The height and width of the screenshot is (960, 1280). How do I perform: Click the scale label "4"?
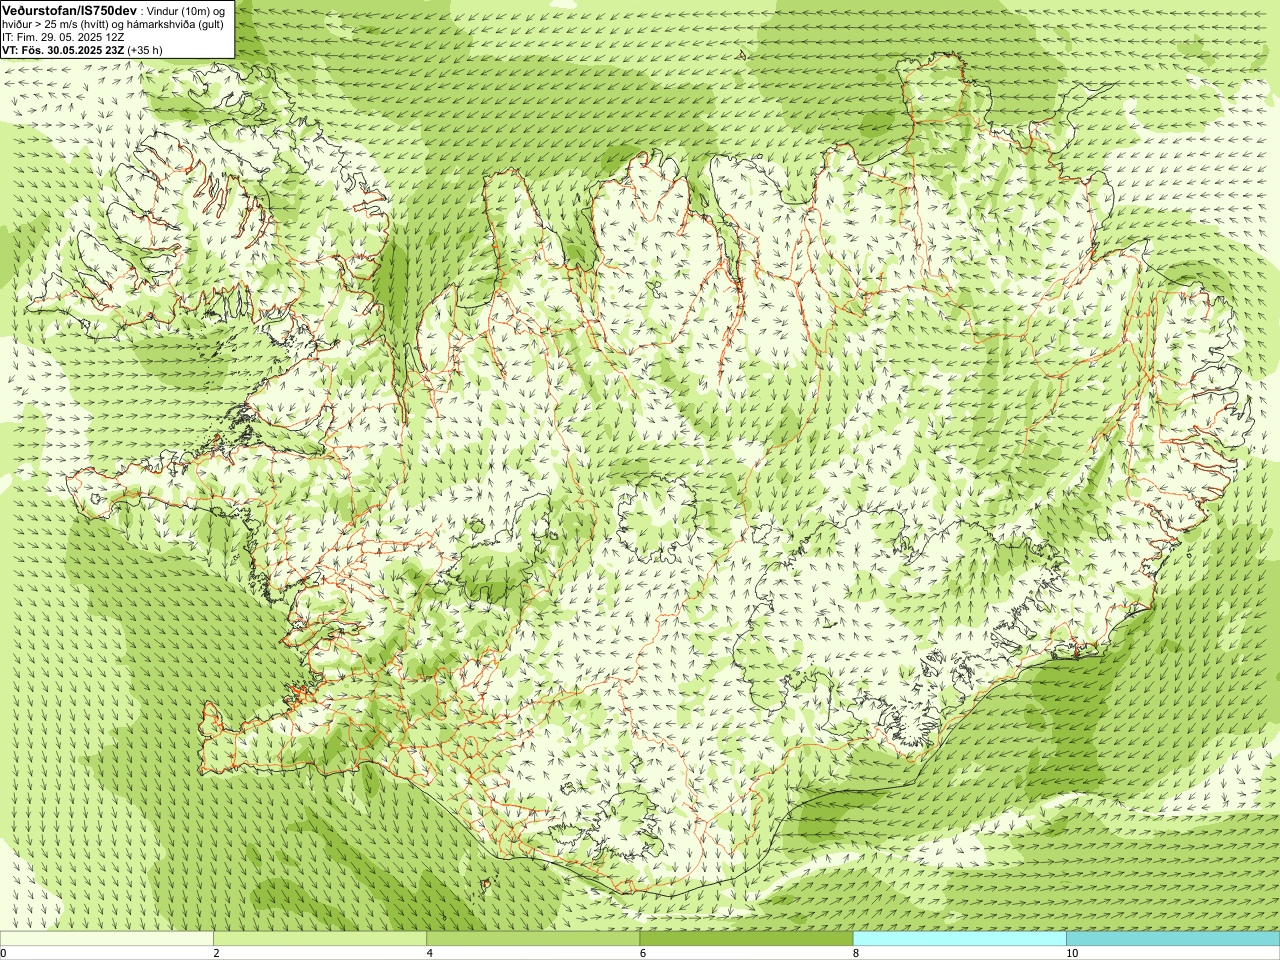pos(429,953)
